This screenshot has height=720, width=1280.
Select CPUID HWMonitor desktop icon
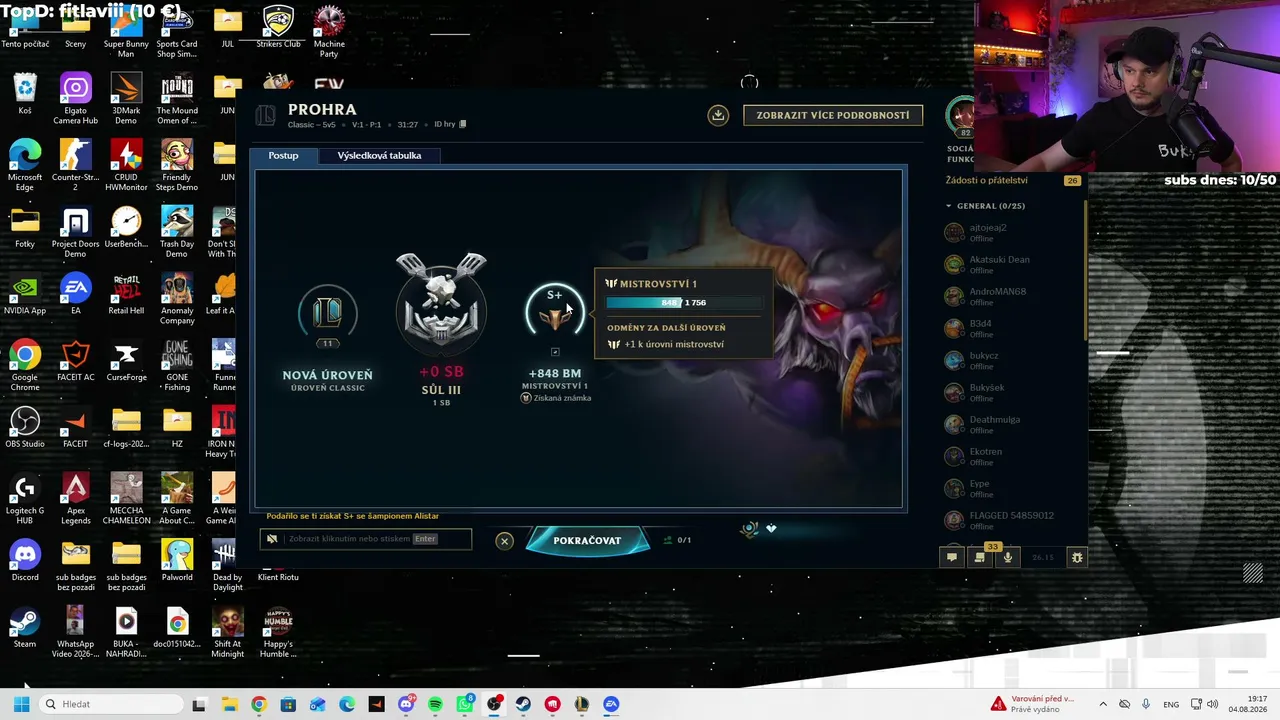126,165
